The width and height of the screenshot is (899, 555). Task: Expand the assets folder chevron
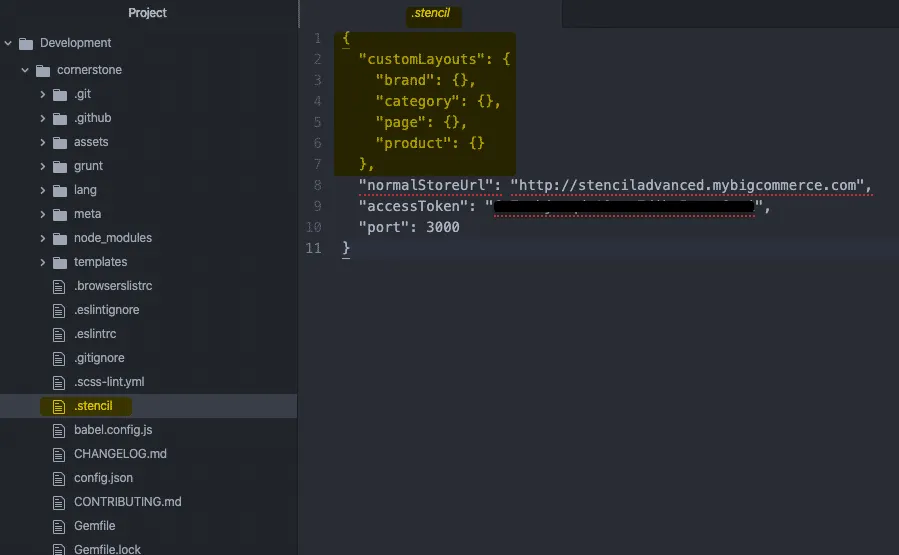click(x=42, y=142)
